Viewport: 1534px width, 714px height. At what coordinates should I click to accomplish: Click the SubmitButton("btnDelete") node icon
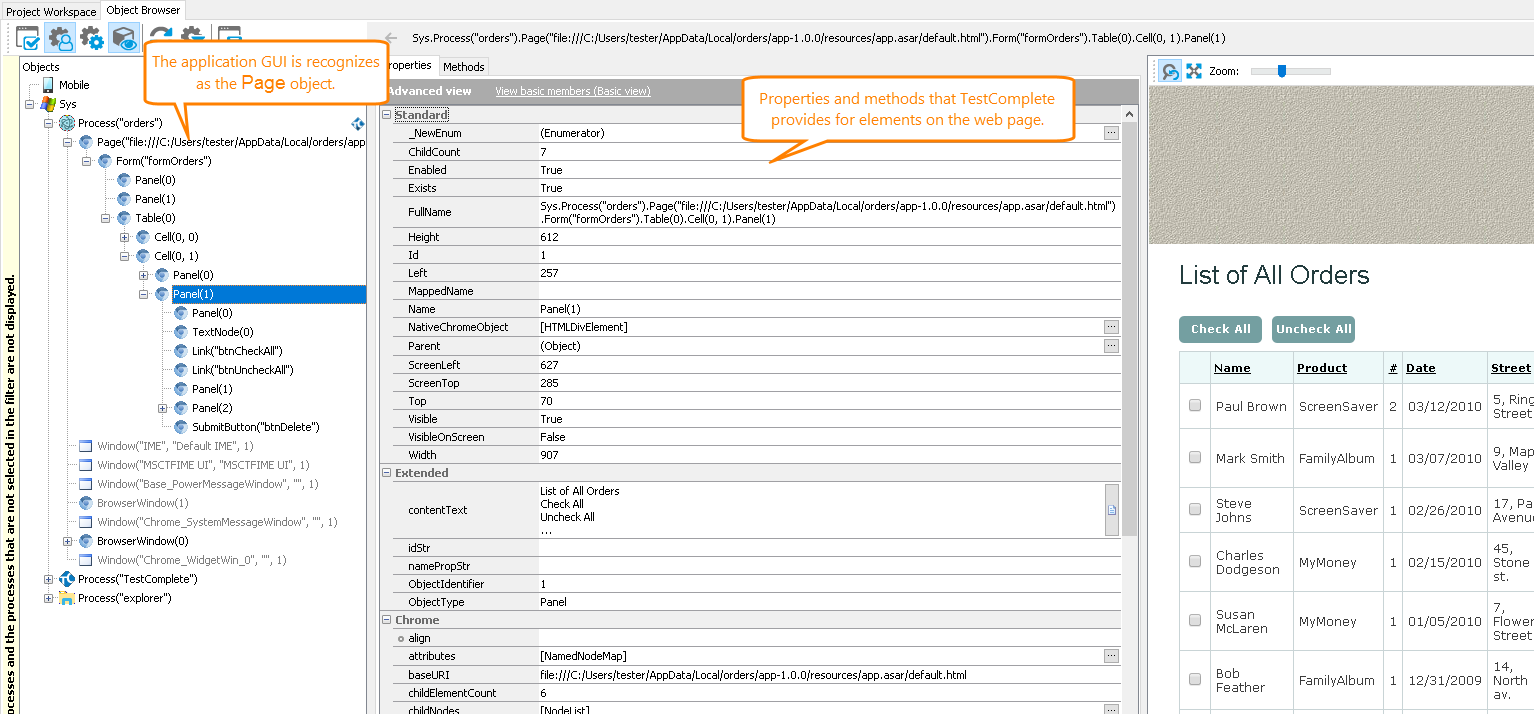(x=181, y=427)
